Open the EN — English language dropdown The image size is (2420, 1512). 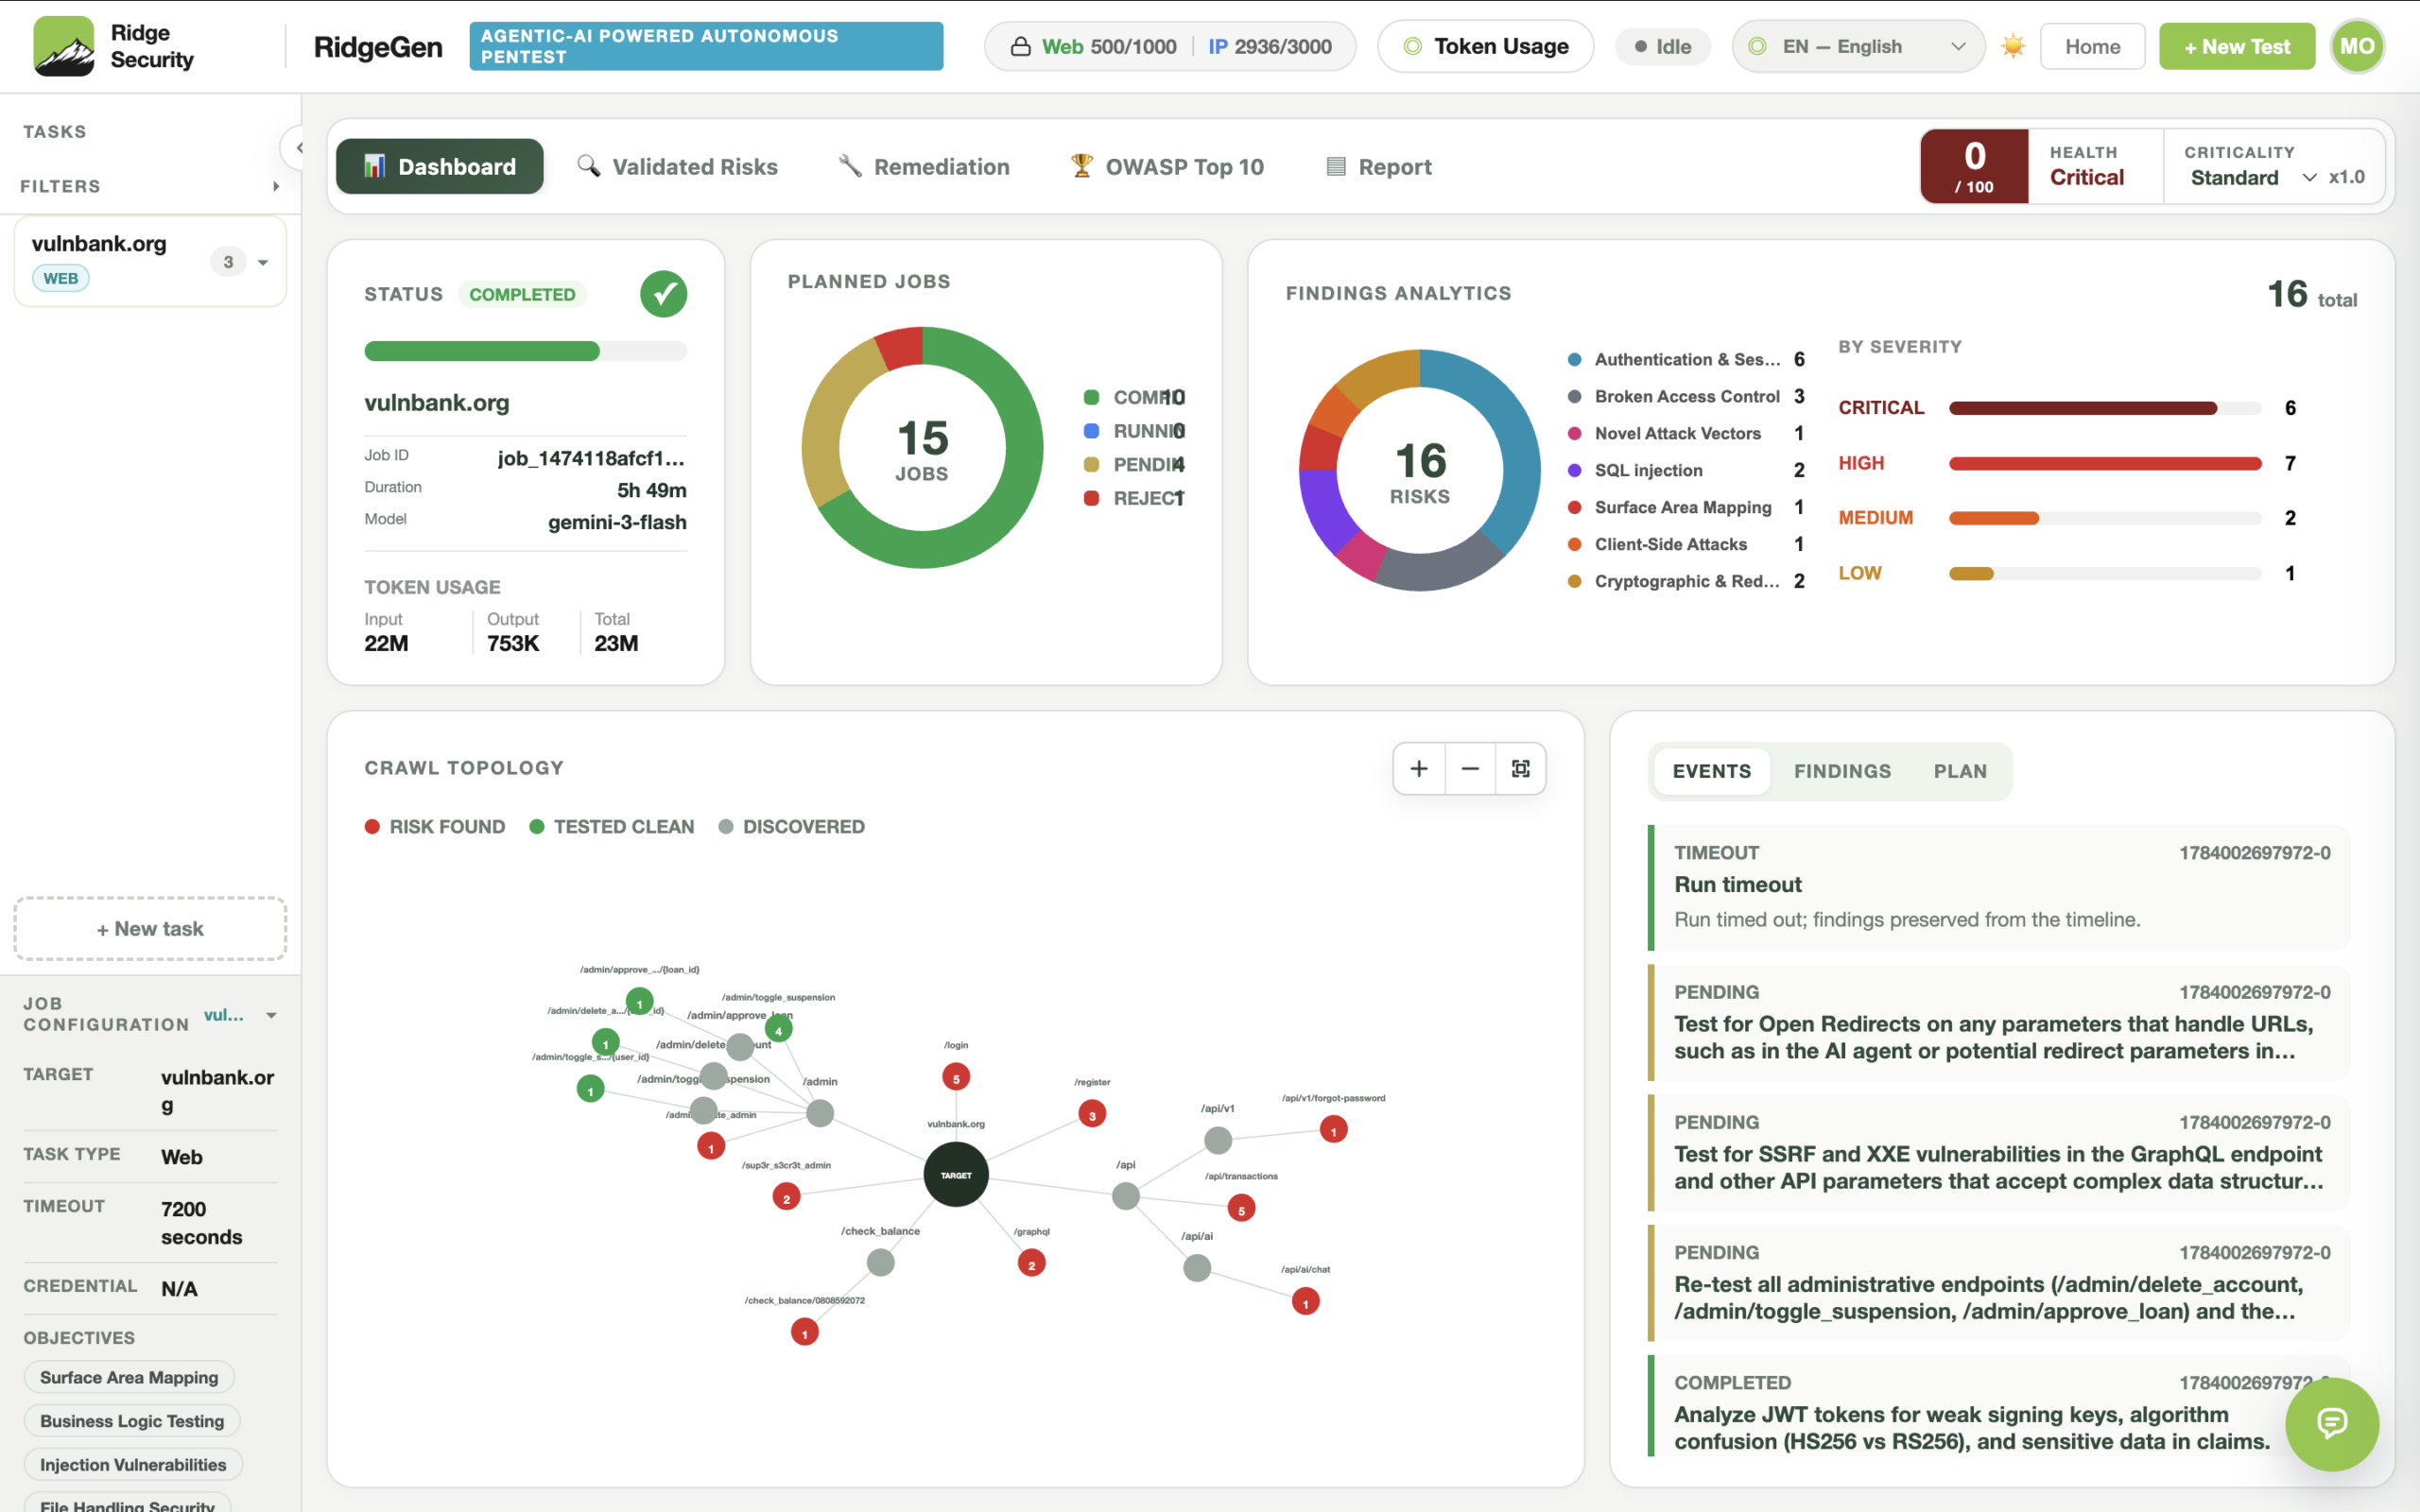(1858, 47)
